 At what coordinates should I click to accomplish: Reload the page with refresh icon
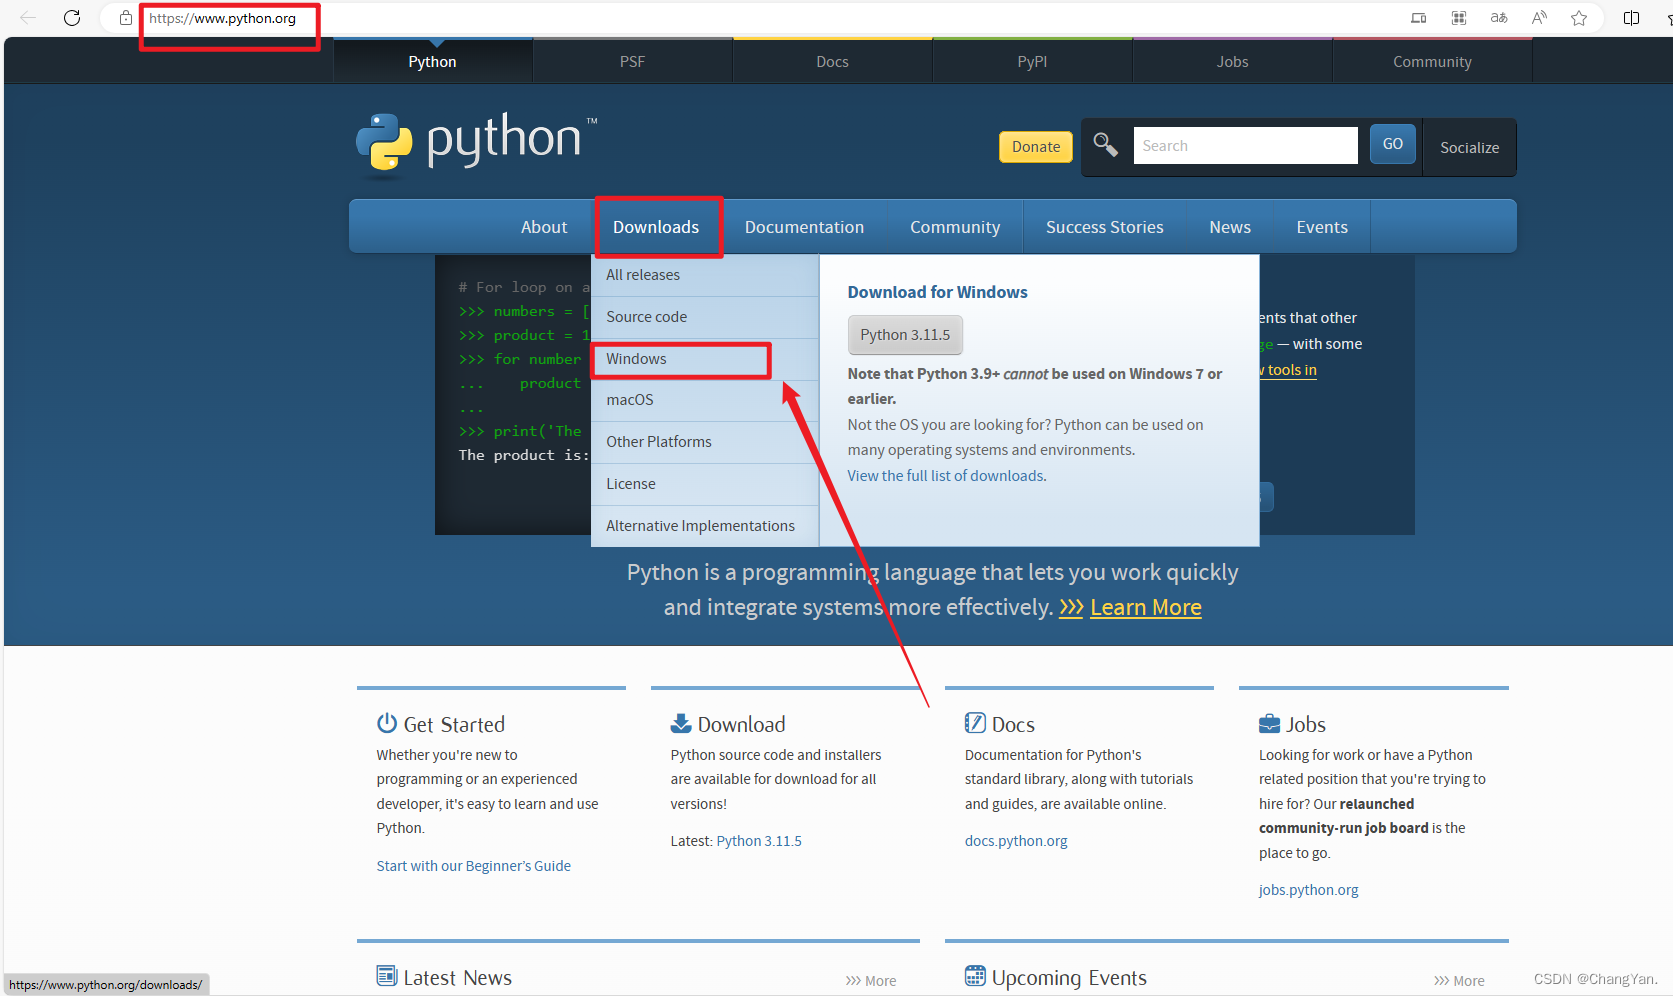[x=72, y=18]
